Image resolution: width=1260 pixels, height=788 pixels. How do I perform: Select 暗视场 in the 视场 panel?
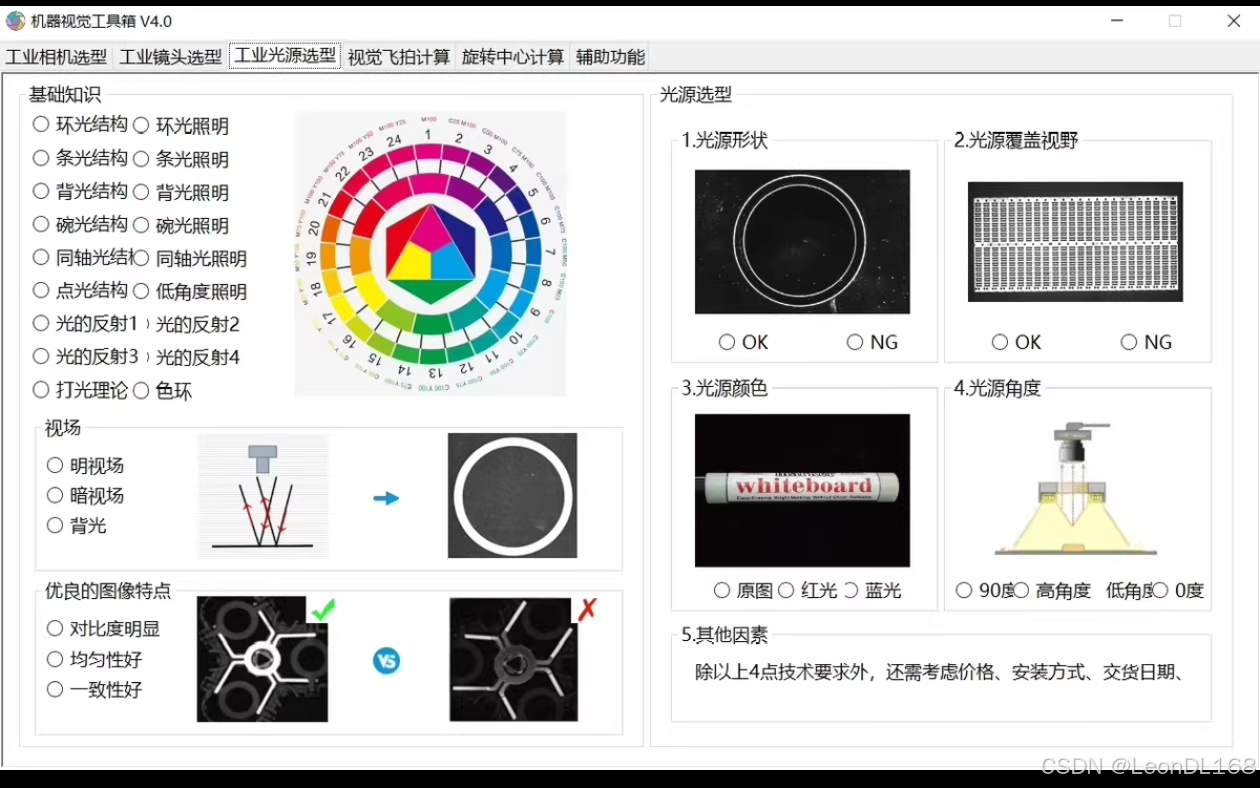tap(56, 494)
